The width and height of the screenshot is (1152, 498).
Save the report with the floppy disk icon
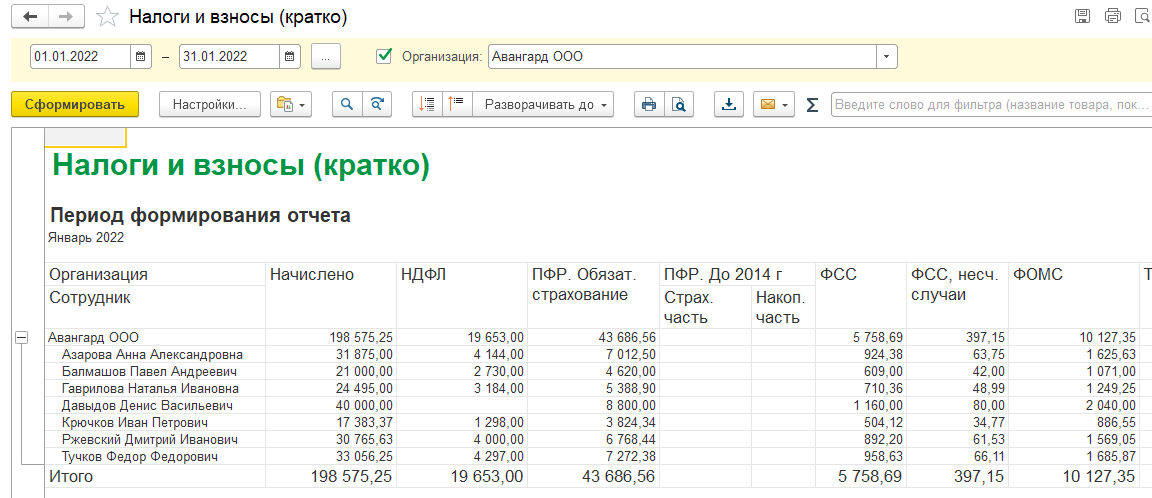pos(1082,16)
